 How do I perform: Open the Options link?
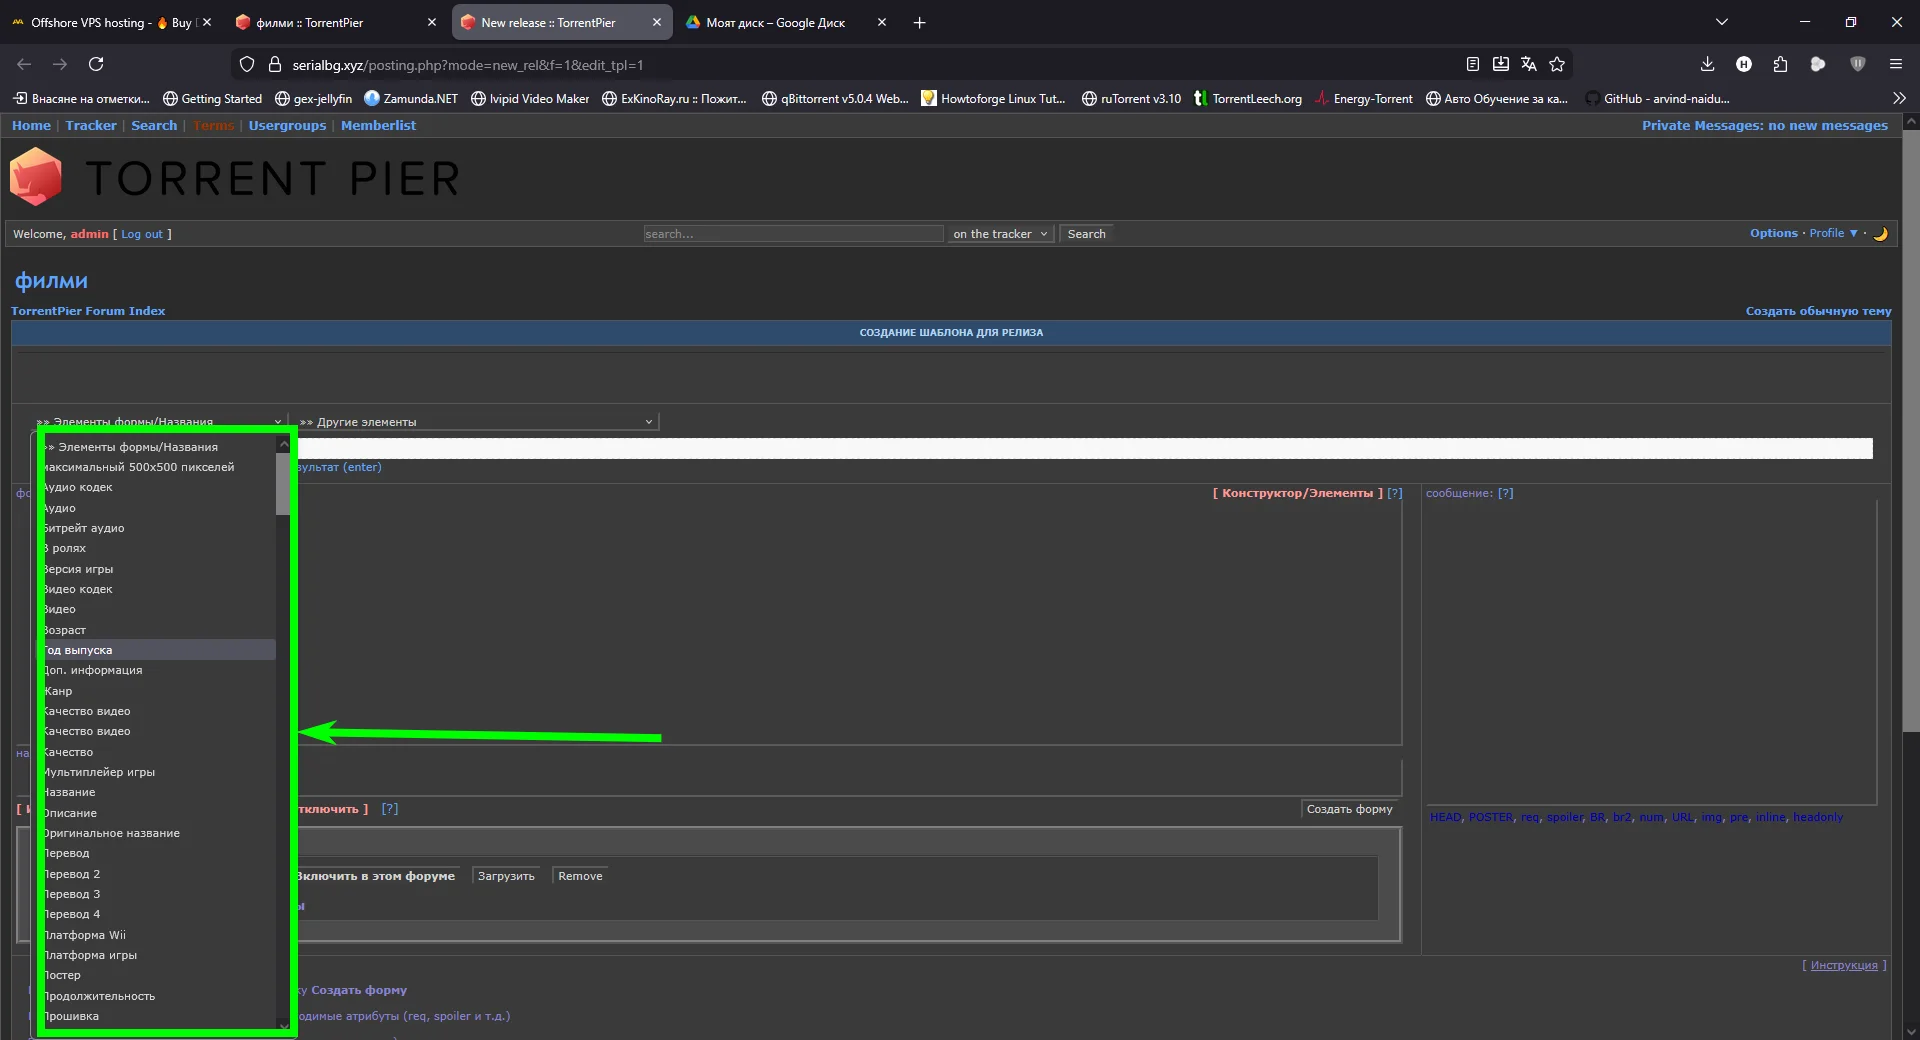tap(1774, 233)
